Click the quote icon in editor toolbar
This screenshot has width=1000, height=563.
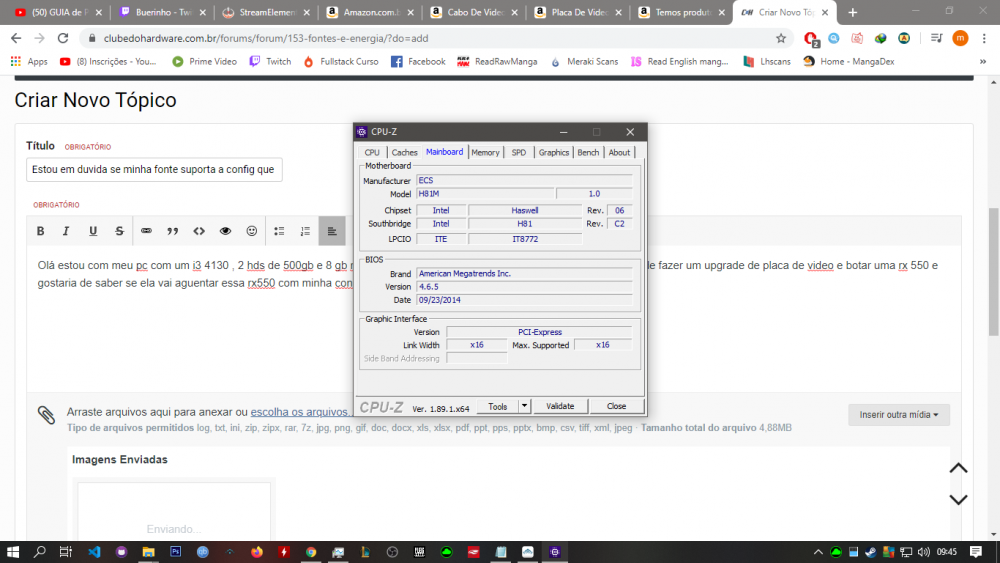pyautogui.click(x=172, y=231)
